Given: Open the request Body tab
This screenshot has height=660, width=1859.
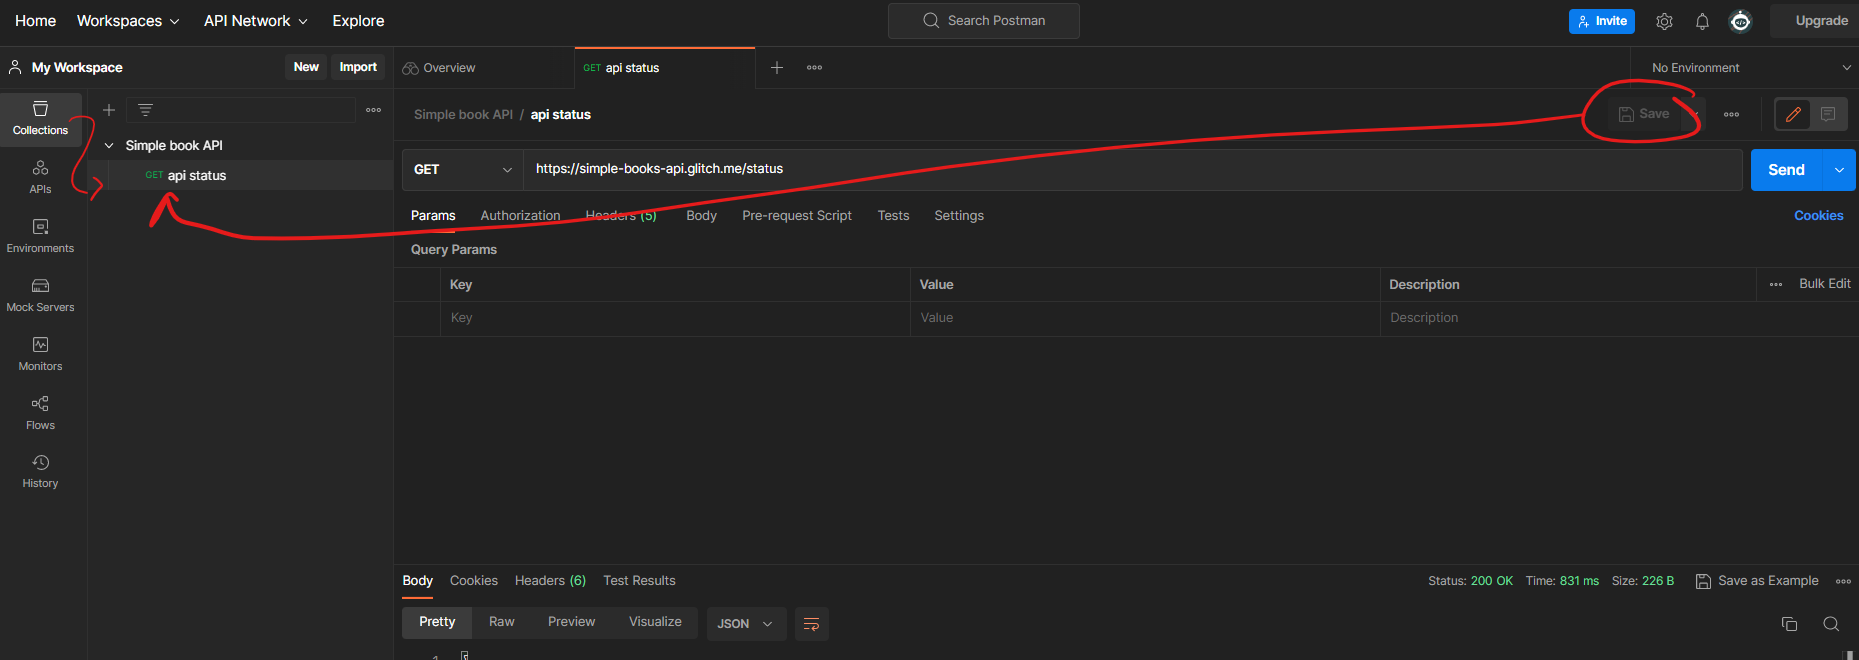Looking at the screenshot, I should tap(701, 216).
